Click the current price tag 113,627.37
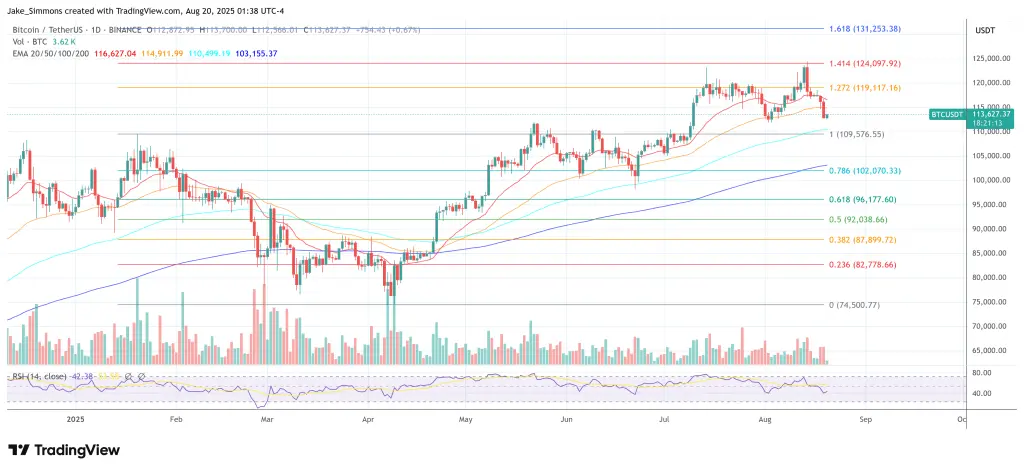 point(989,114)
